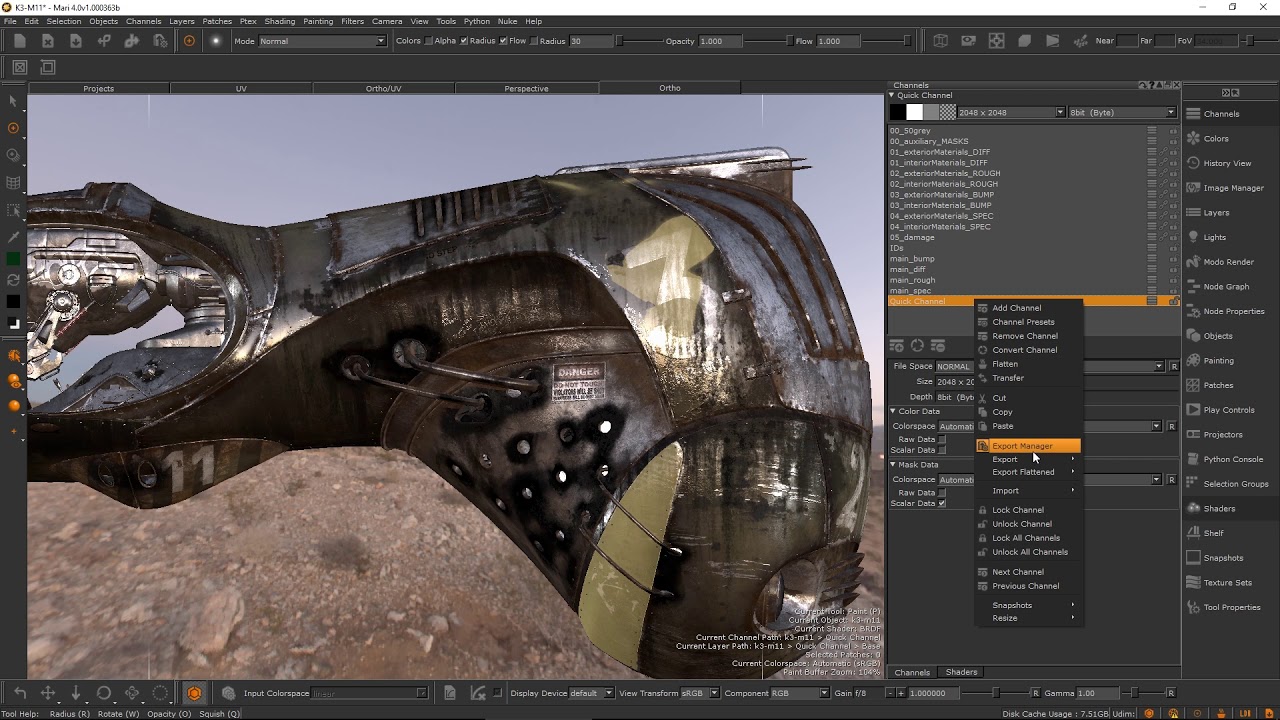Screen dimensions: 1280x720
Task: Switch to the Shaders tab at the bottom
Action: click(x=961, y=672)
